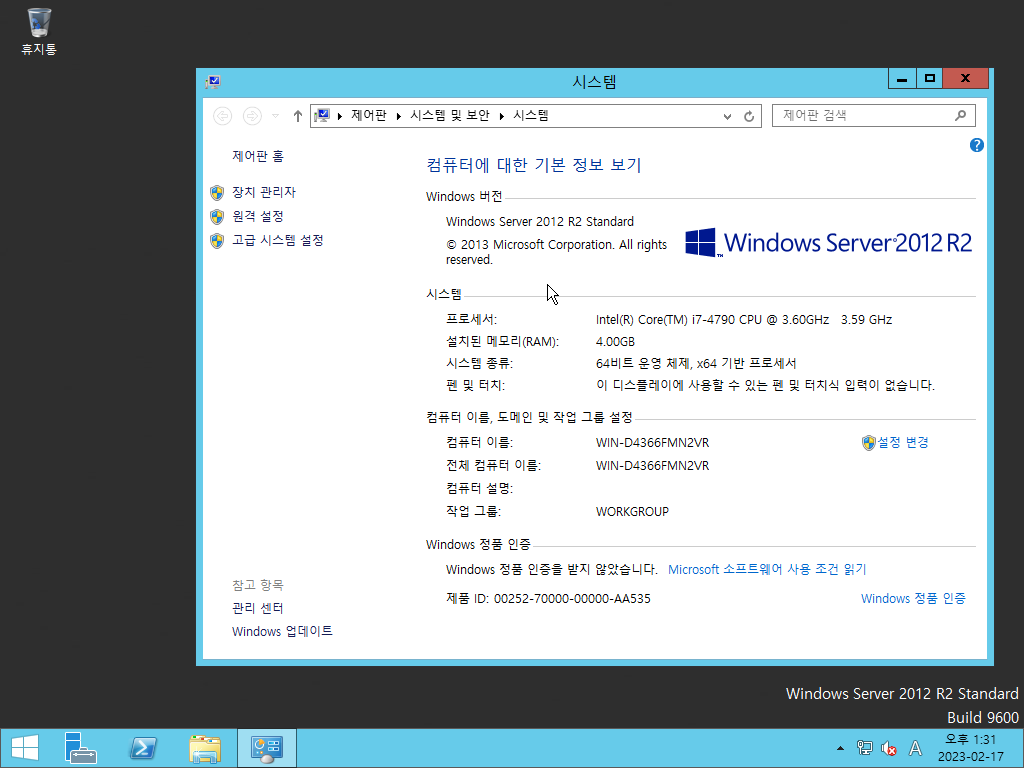Open Windows 업데이트 link
The height and width of the screenshot is (768, 1024).
(x=282, y=631)
